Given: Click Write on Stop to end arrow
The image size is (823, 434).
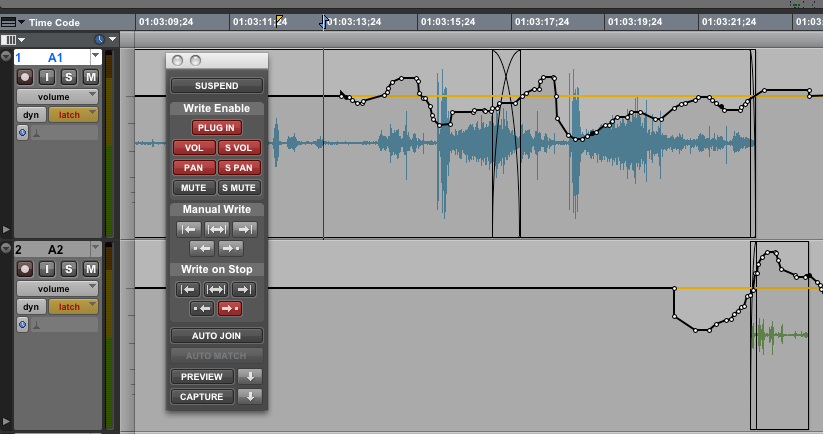Looking at the screenshot, I should (245, 290).
